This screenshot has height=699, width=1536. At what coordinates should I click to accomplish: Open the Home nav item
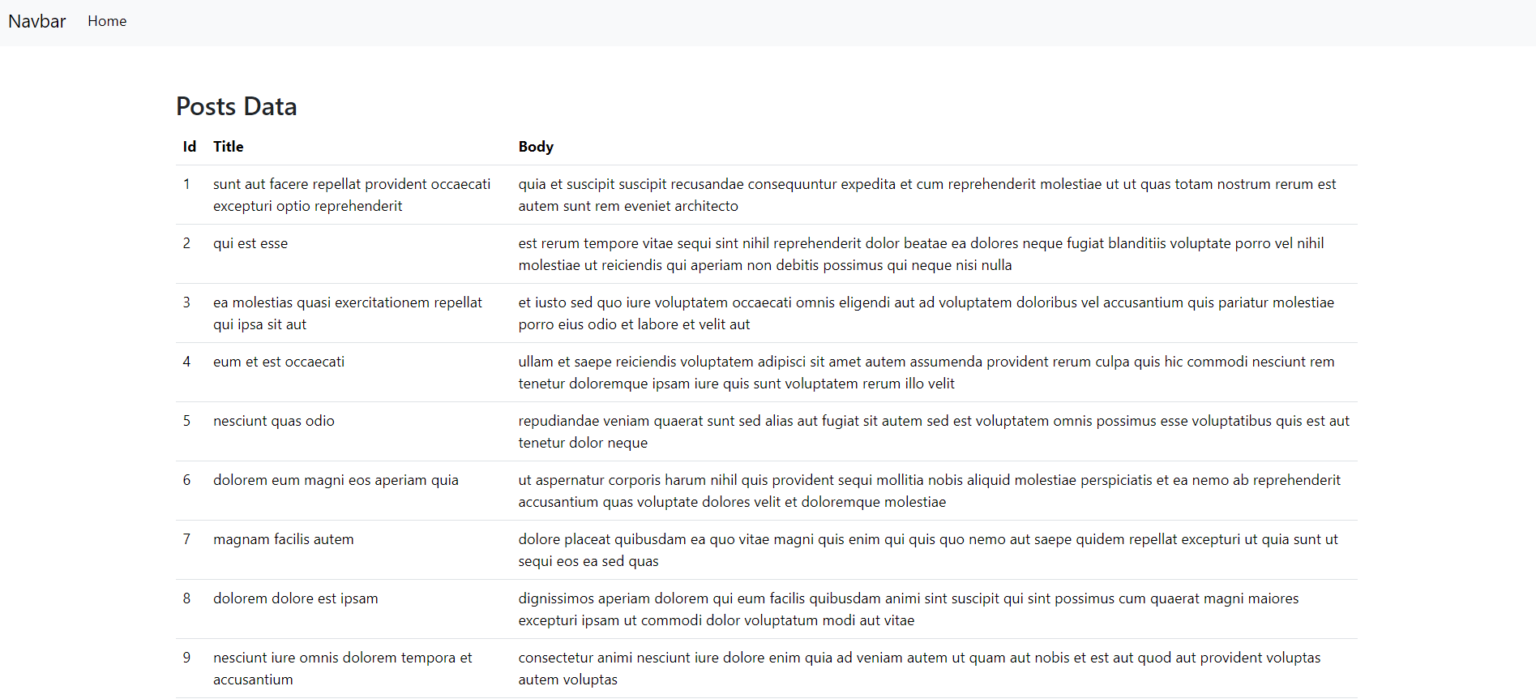[107, 21]
